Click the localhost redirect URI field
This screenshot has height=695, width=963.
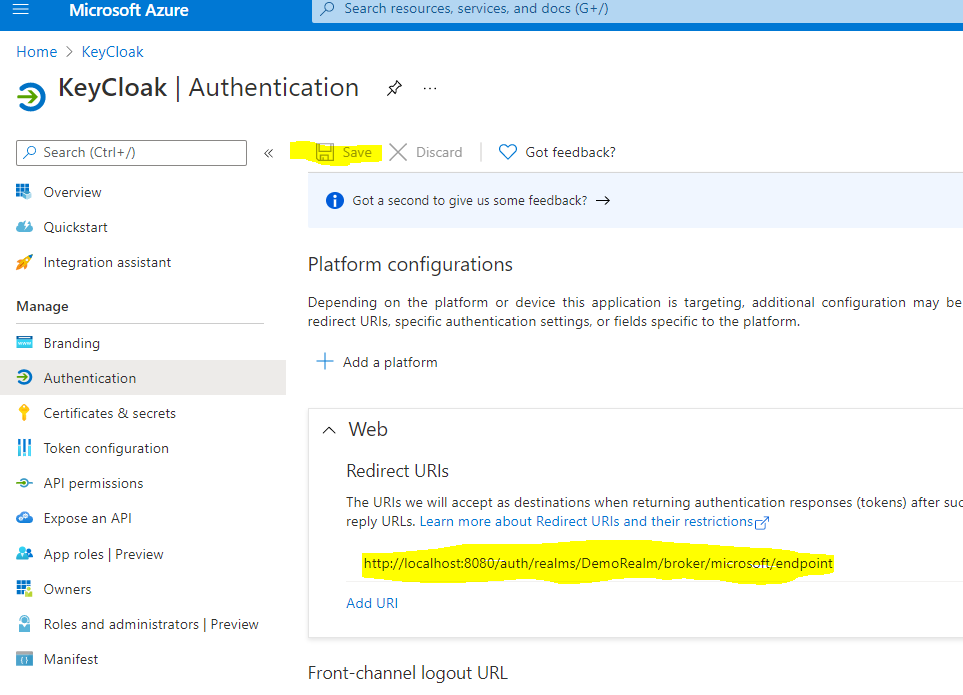pyautogui.click(x=598, y=564)
